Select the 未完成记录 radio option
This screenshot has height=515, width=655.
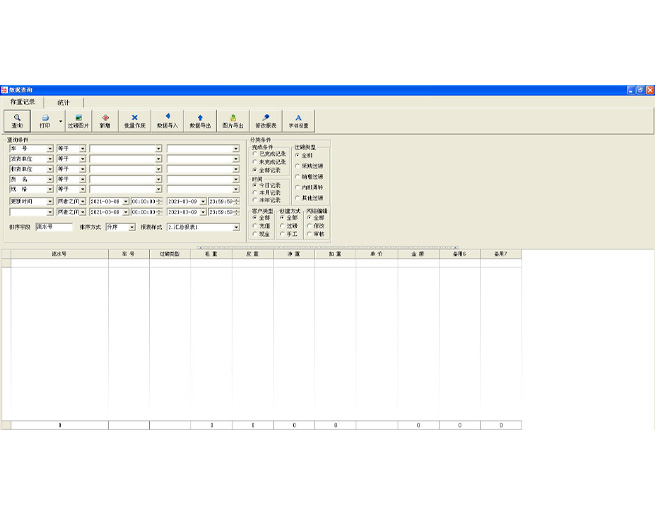click(x=255, y=162)
